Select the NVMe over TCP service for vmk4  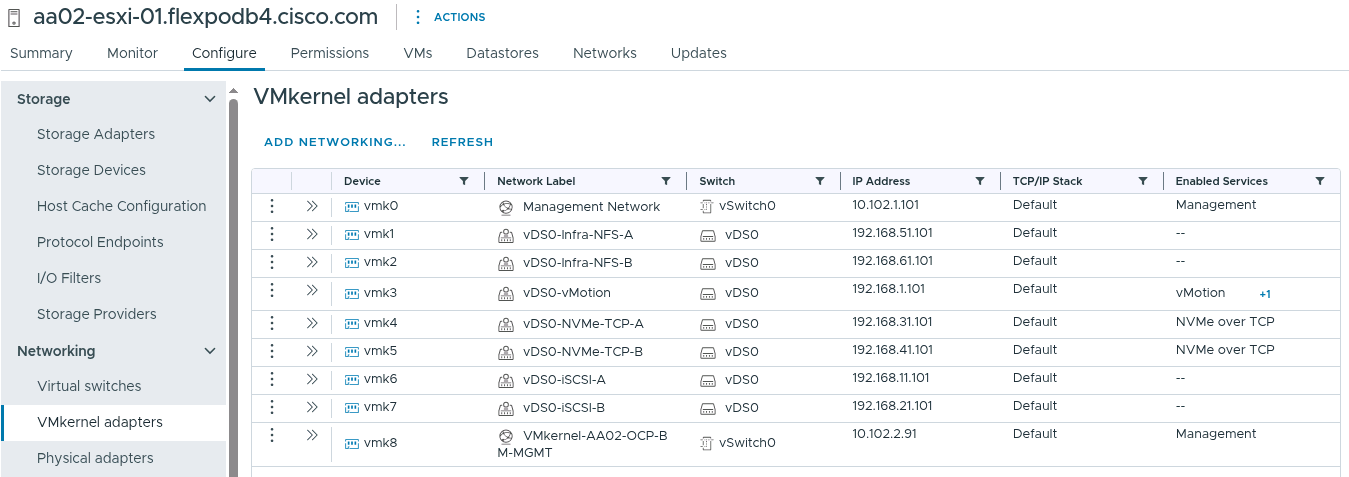pyautogui.click(x=1225, y=322)
